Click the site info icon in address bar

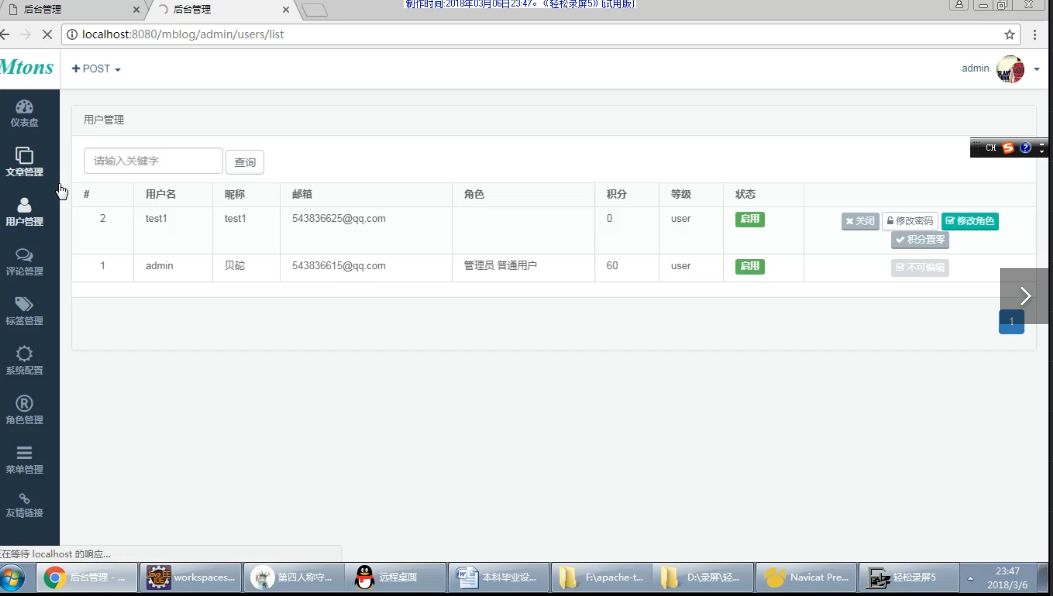point(72,34)
